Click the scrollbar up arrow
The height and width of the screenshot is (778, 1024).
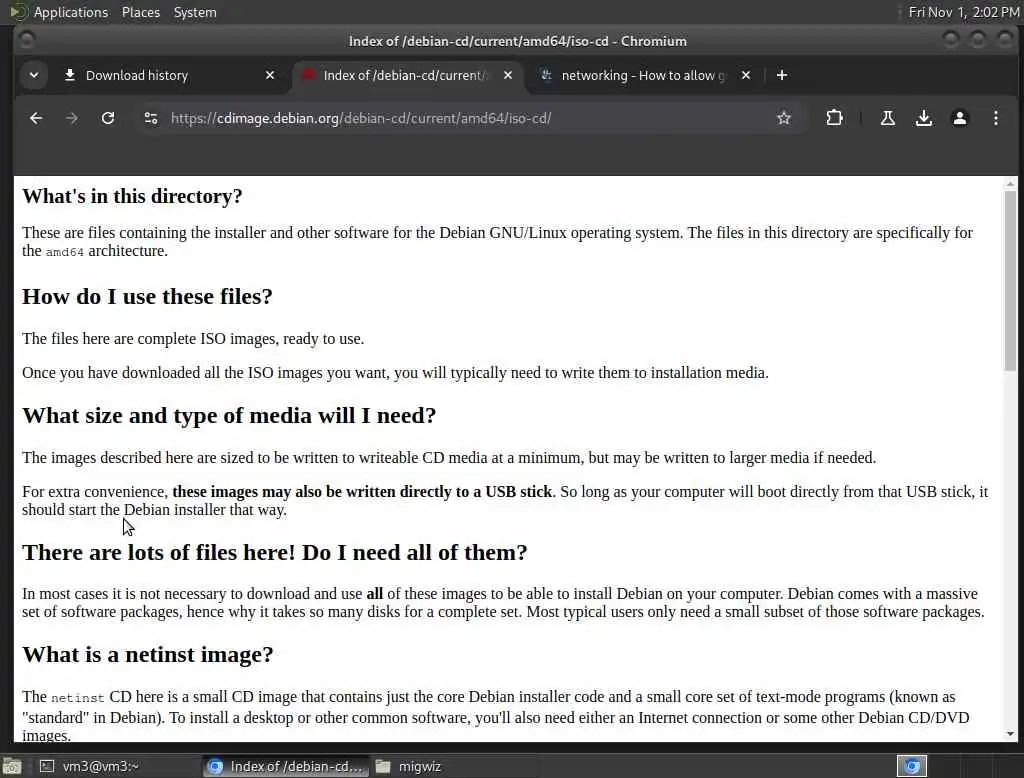1010,184
